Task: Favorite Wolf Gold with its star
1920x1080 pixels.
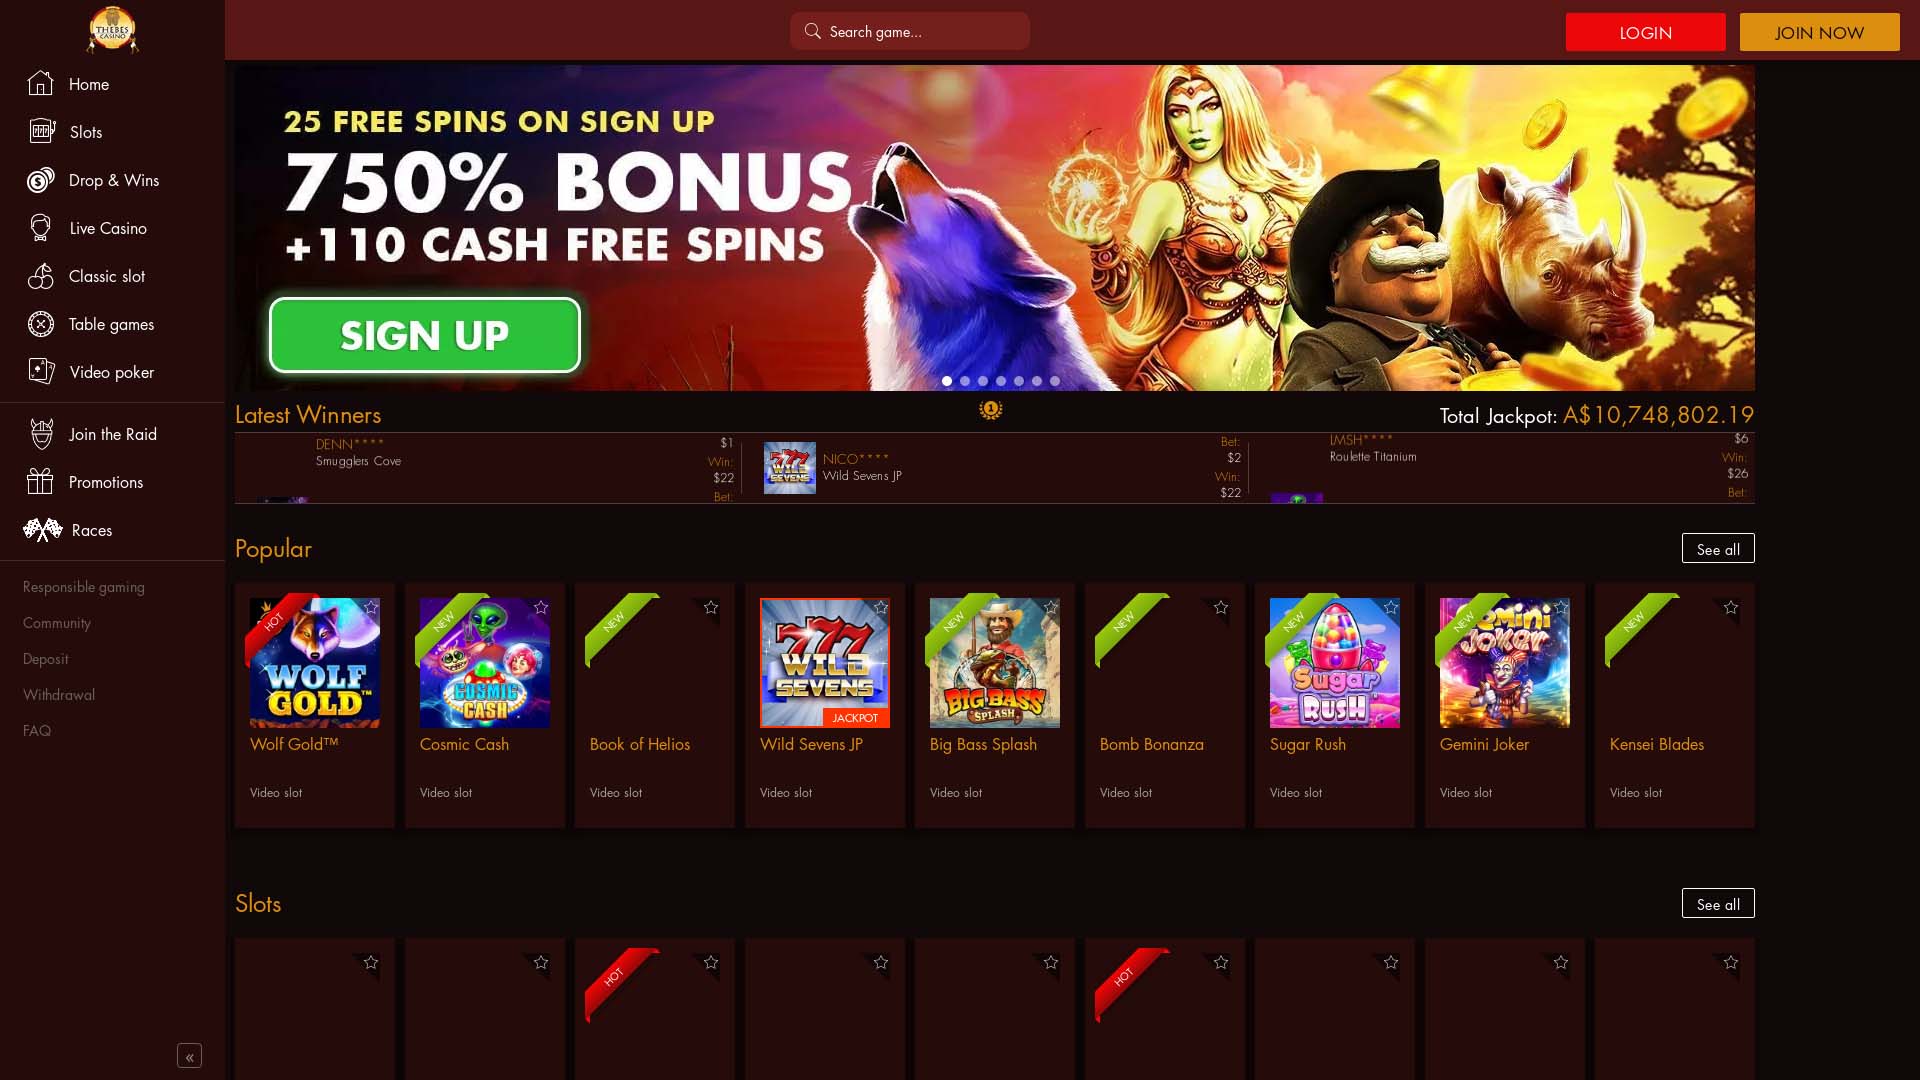Action: coord(371,607)
